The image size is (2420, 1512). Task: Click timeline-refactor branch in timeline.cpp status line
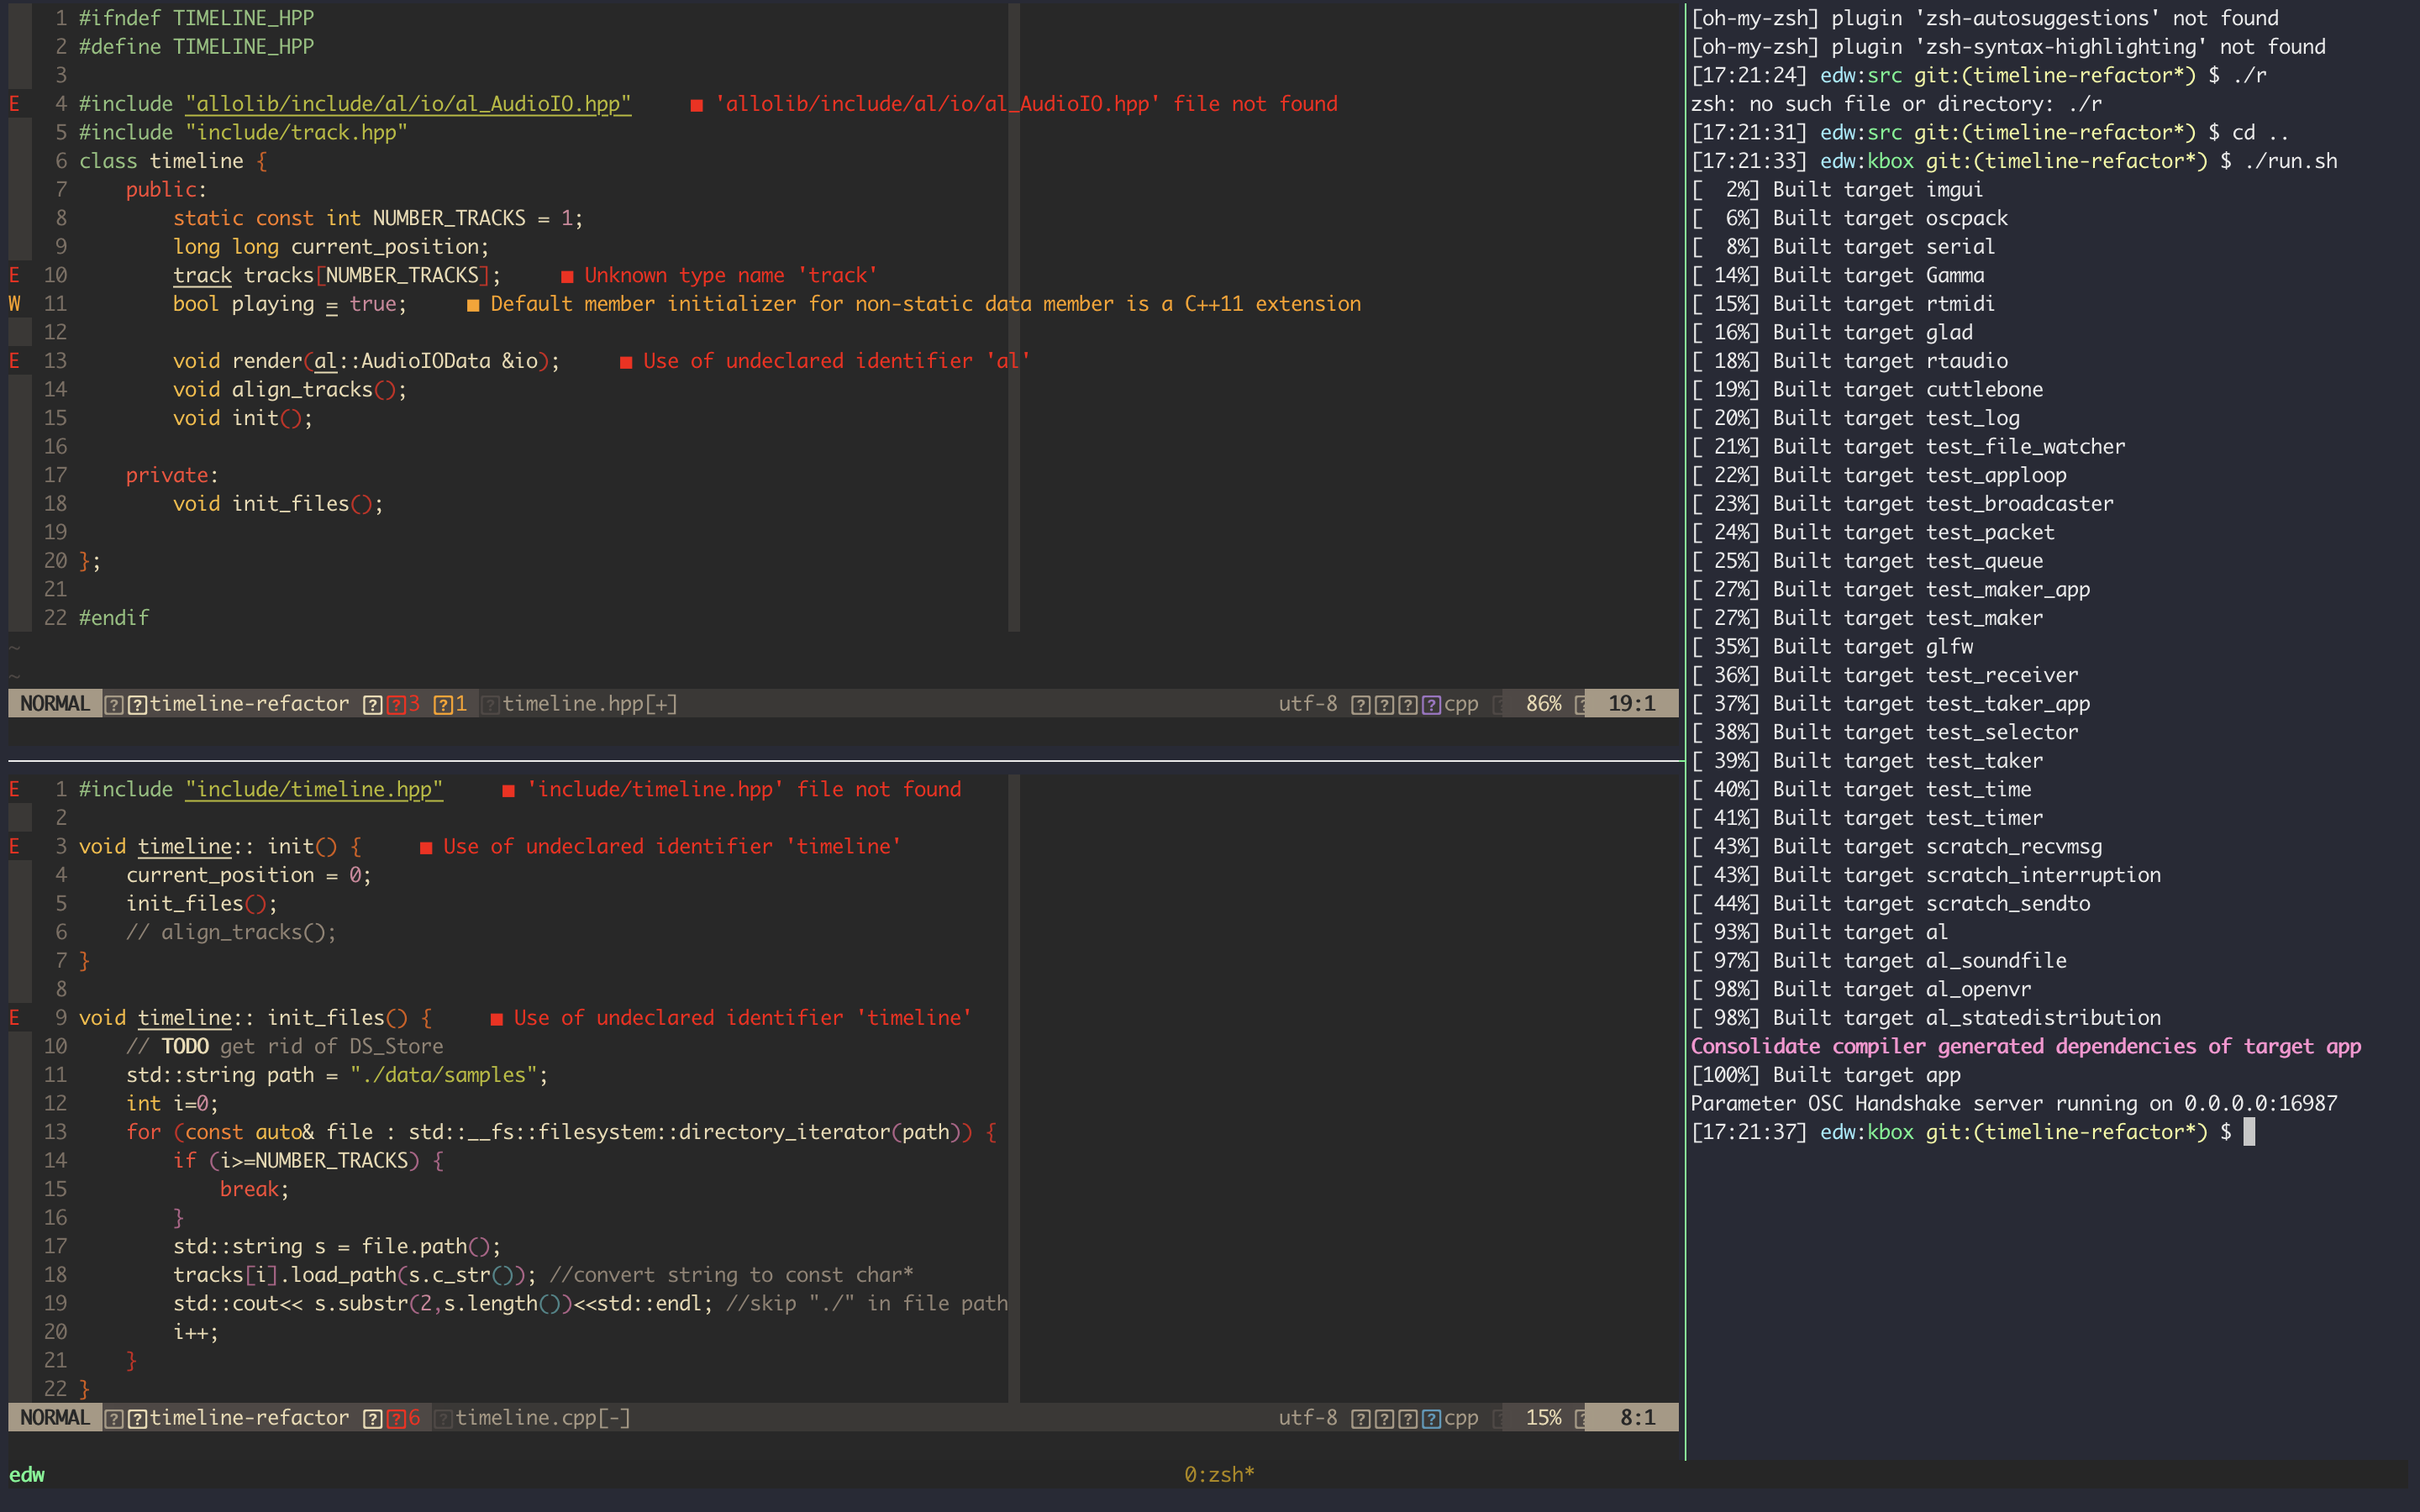[249, 1418]
